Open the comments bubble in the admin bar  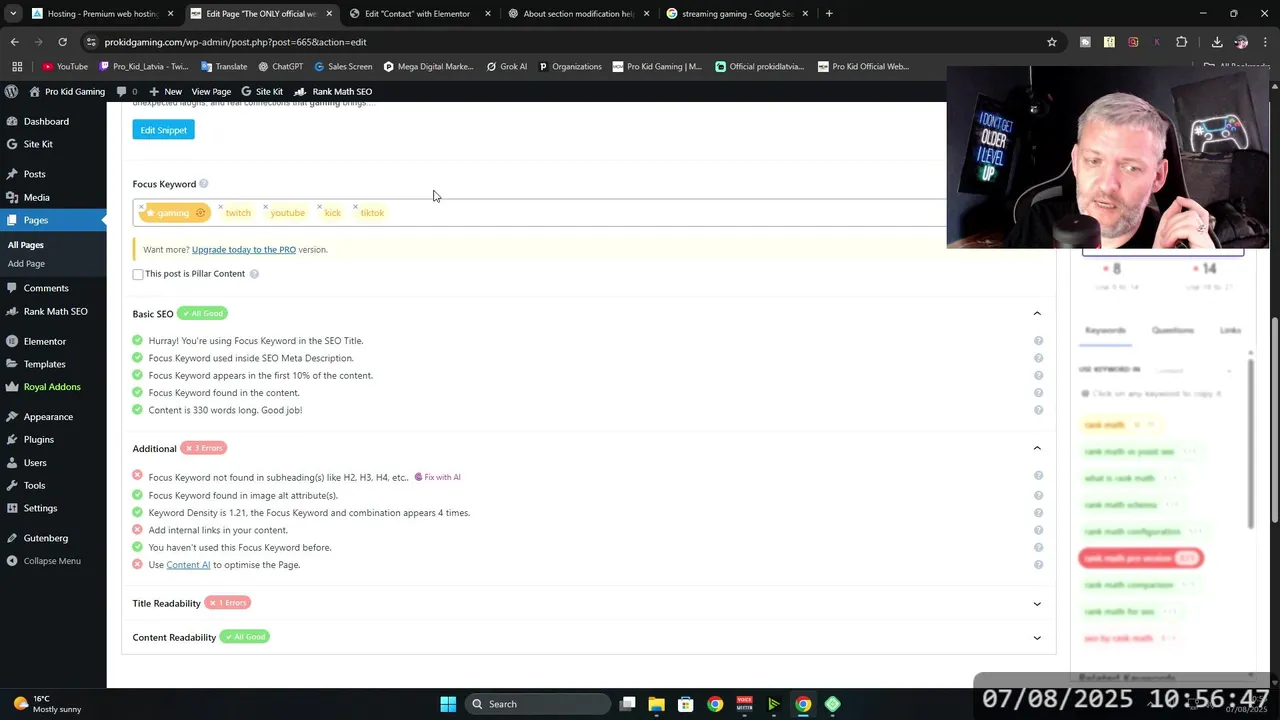tap(121, 91)
